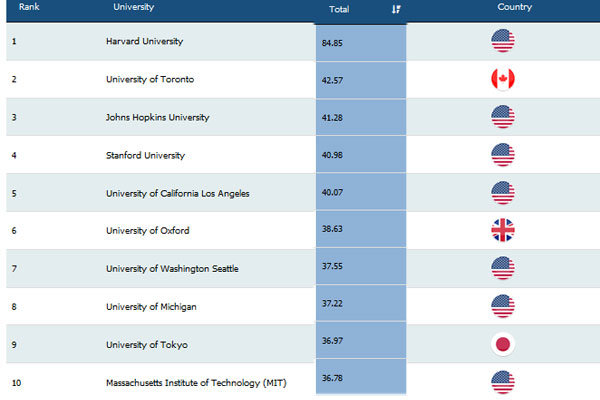Open the University of Toronto entry
This screenshot has height=400, width=600.
(150, 79)
